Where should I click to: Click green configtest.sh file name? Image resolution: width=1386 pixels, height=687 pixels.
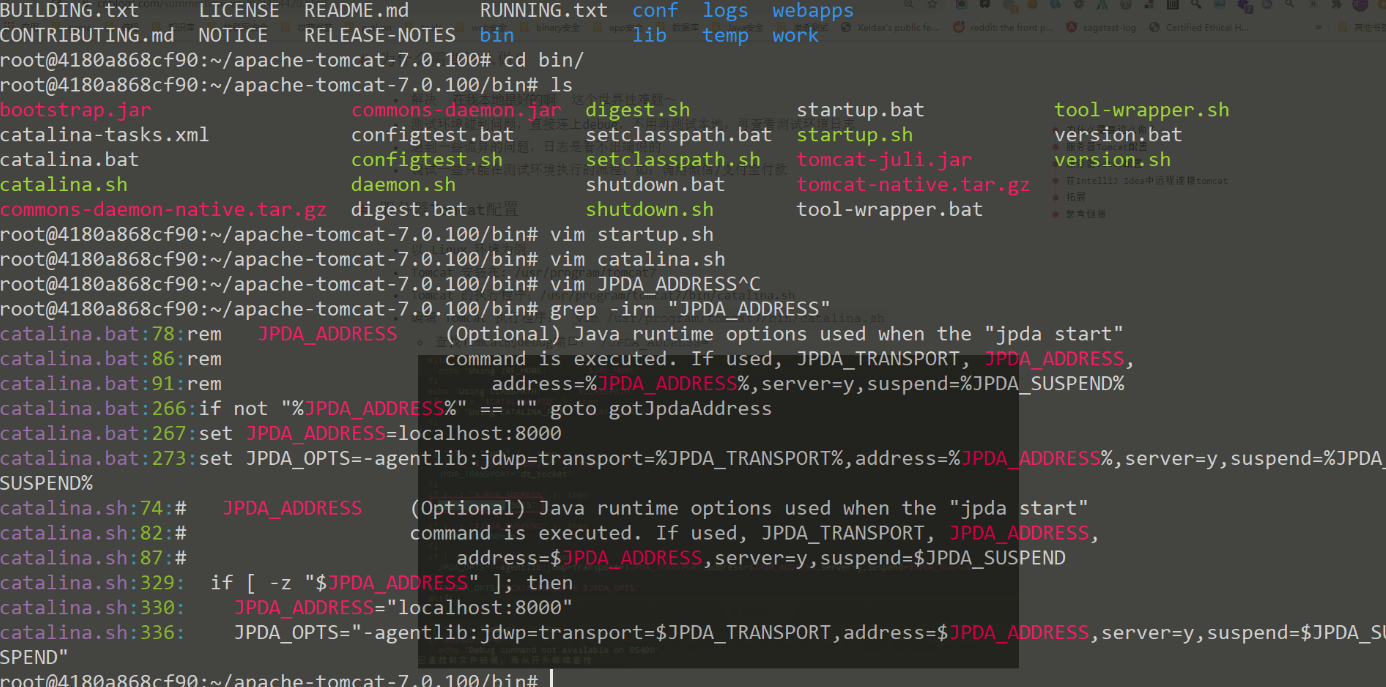click(x=427, y=160)
